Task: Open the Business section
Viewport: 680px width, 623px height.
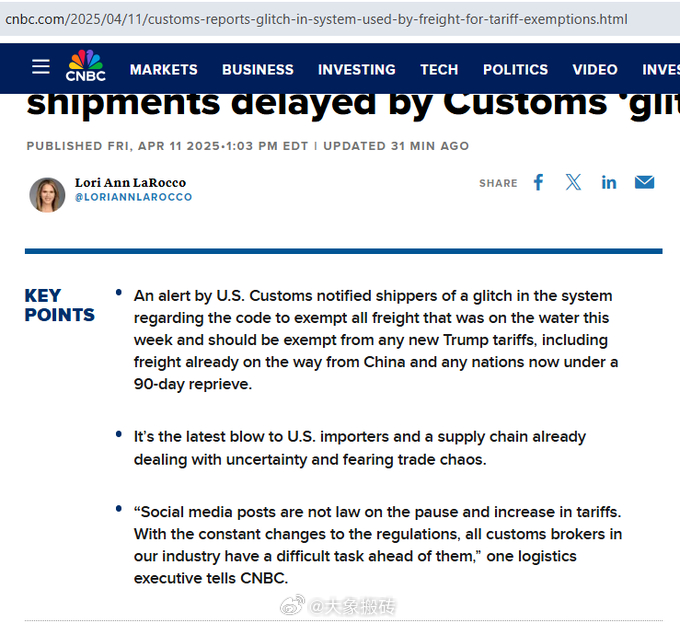Action: click(258, 70)
